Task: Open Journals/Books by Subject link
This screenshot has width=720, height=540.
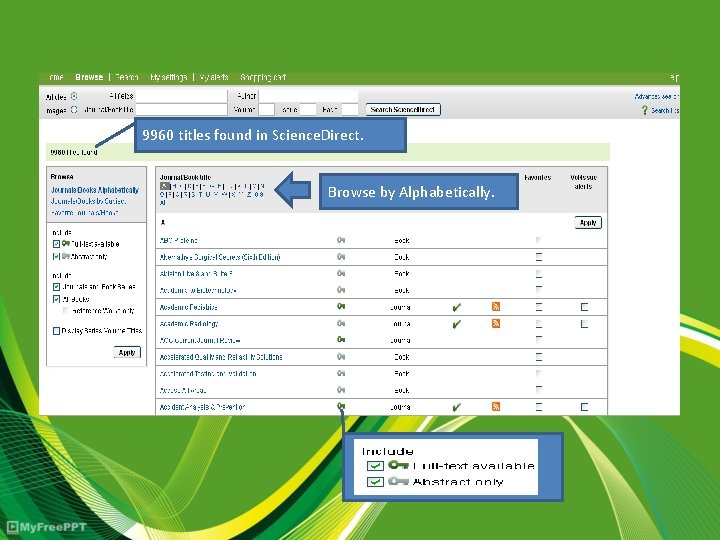Action: 88,201
